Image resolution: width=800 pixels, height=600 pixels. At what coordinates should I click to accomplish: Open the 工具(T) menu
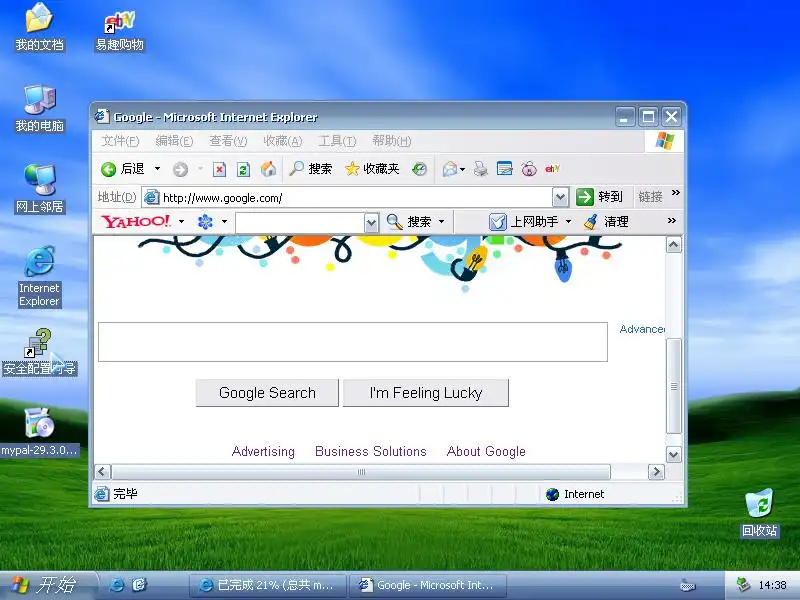337,141
